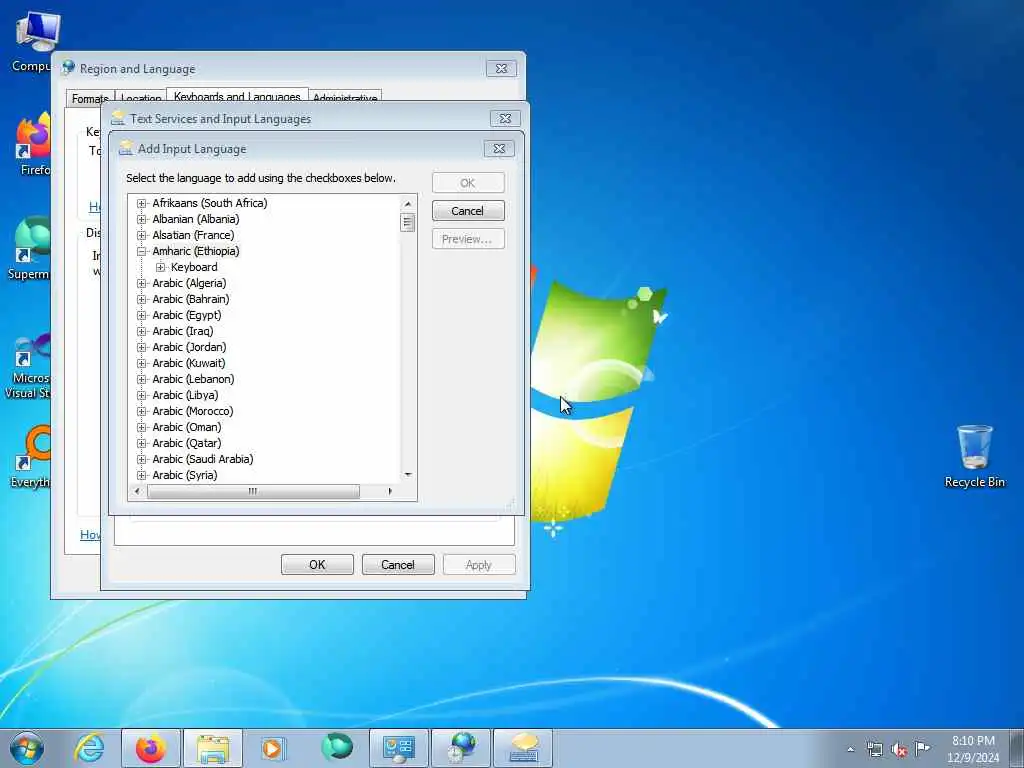Open green sphere app in taskbar

(337, 747)
